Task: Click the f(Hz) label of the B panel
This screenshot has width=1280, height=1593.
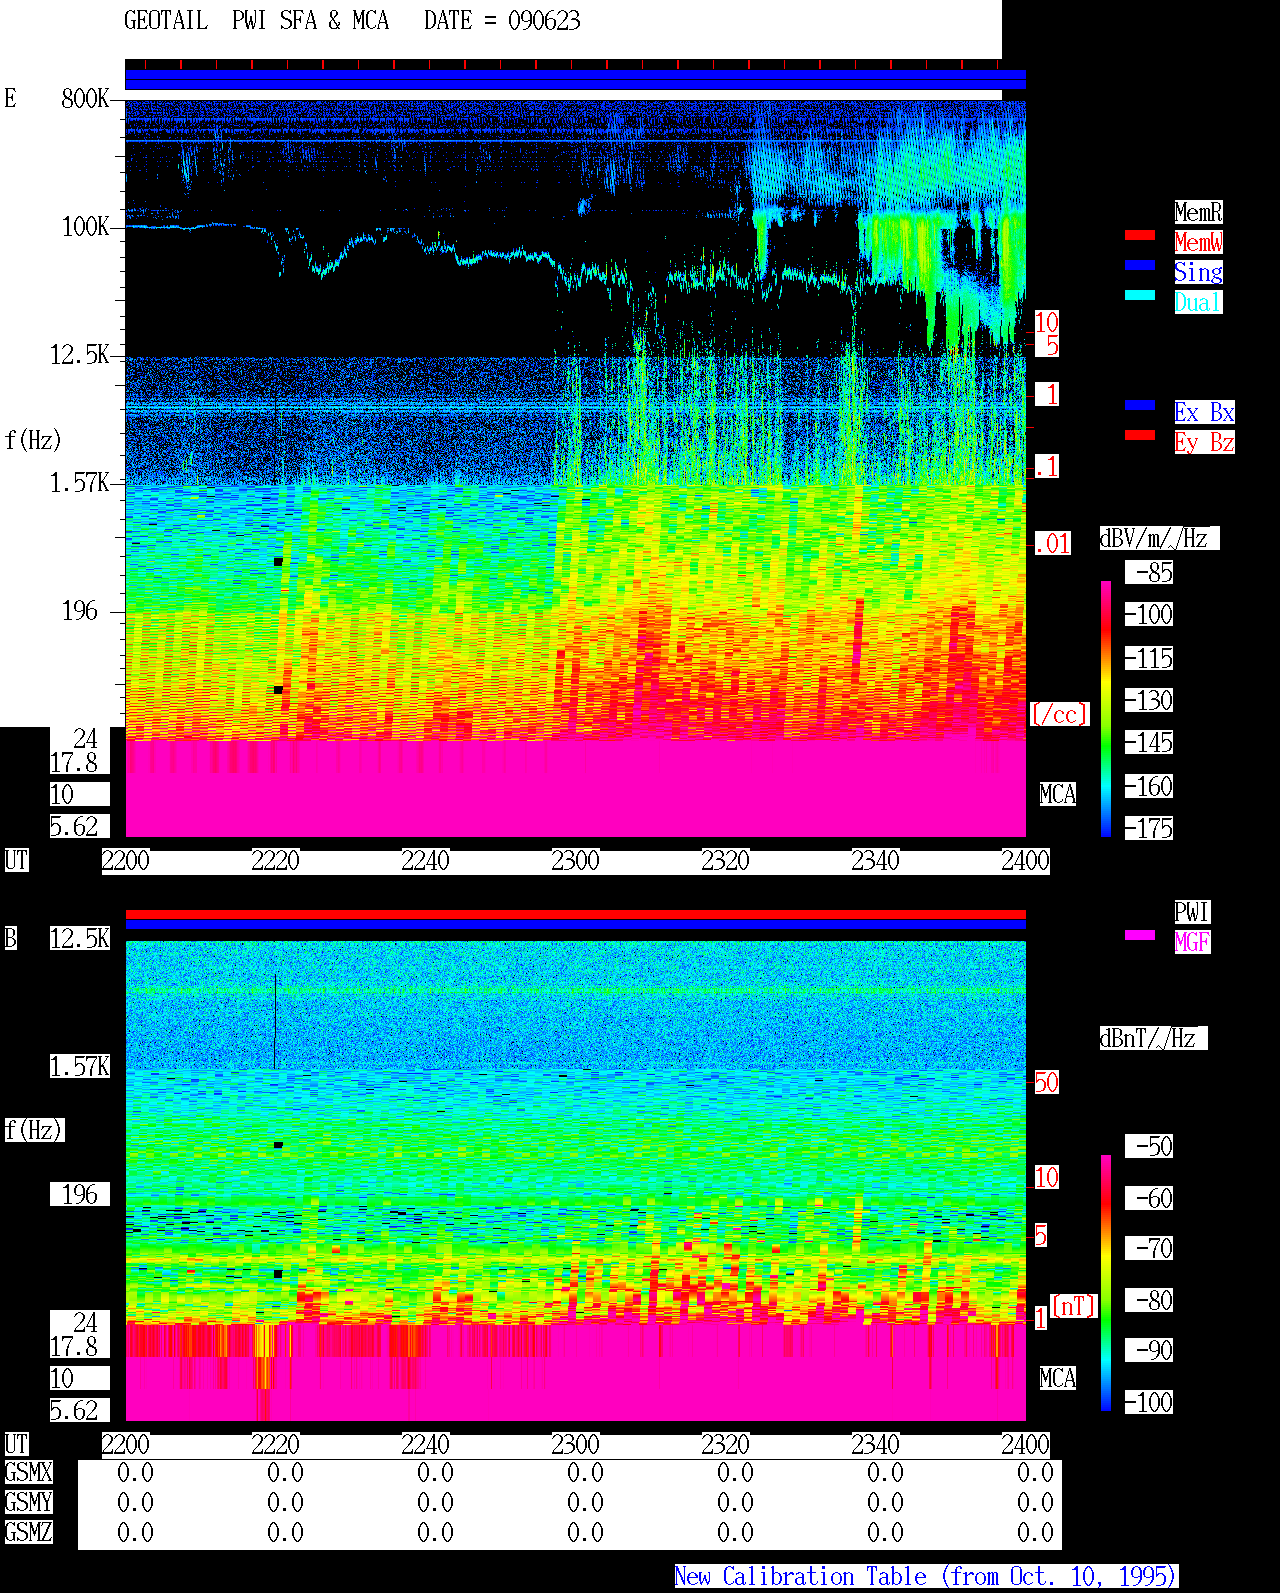Action: click(34, 1130)
